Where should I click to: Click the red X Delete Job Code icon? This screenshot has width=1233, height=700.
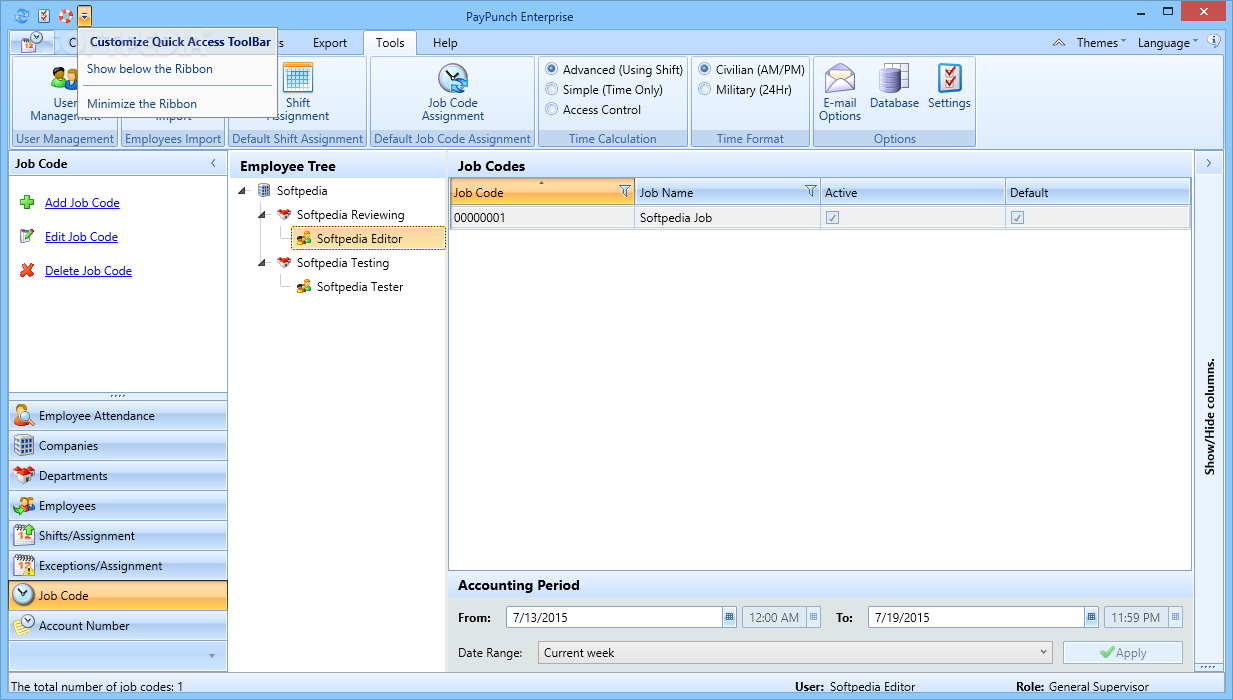(27, 271)
